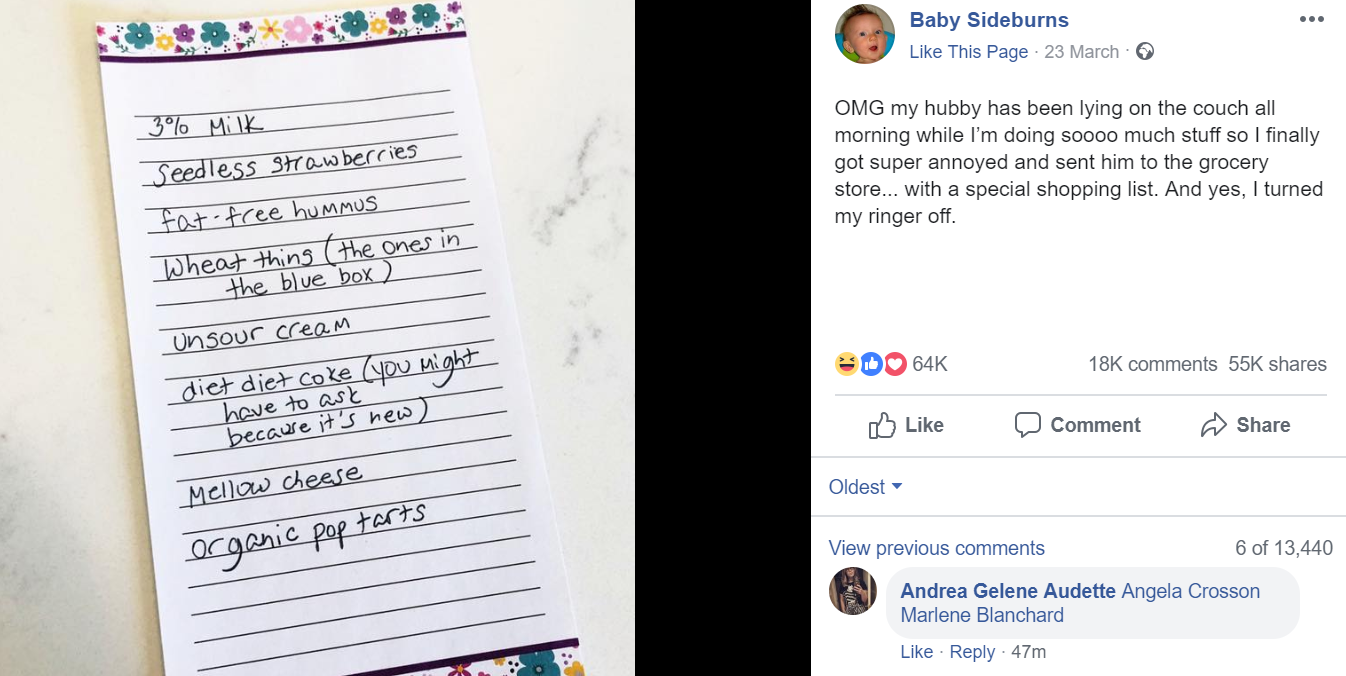Click the Like This Page link

point(968,52)
